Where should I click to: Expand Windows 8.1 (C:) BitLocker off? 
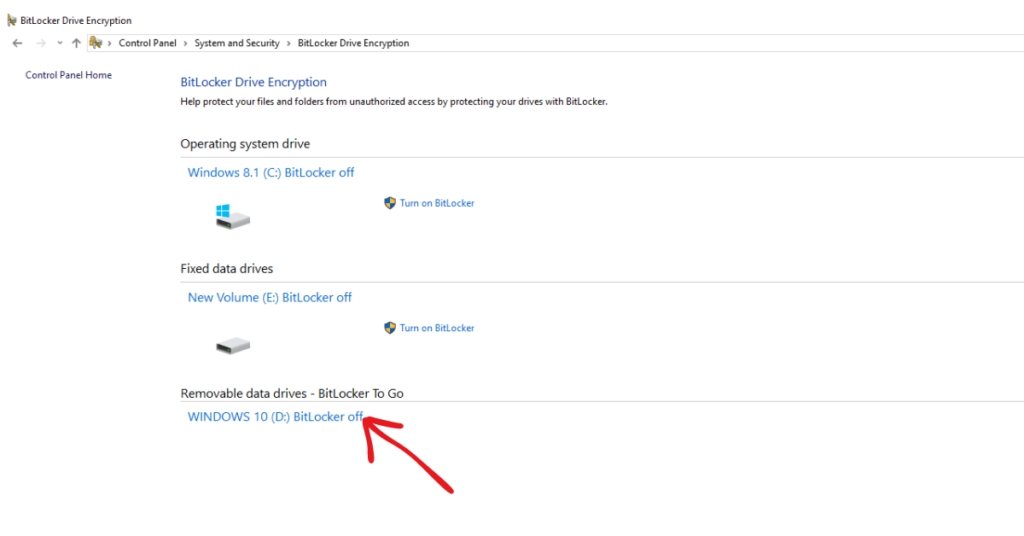point(271,172)
